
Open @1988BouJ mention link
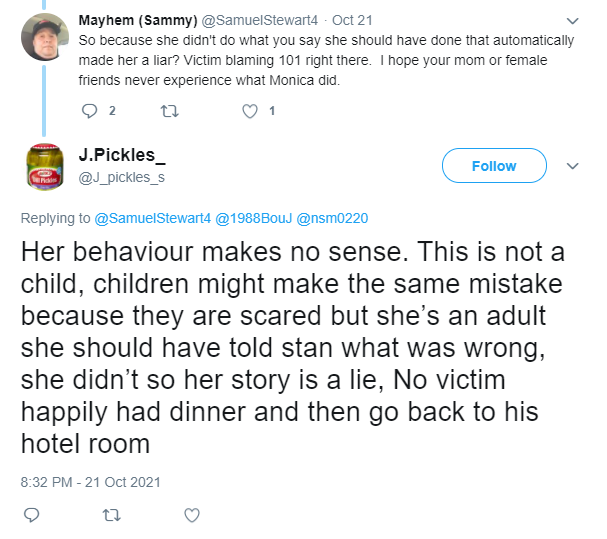[x=254, y=218]
